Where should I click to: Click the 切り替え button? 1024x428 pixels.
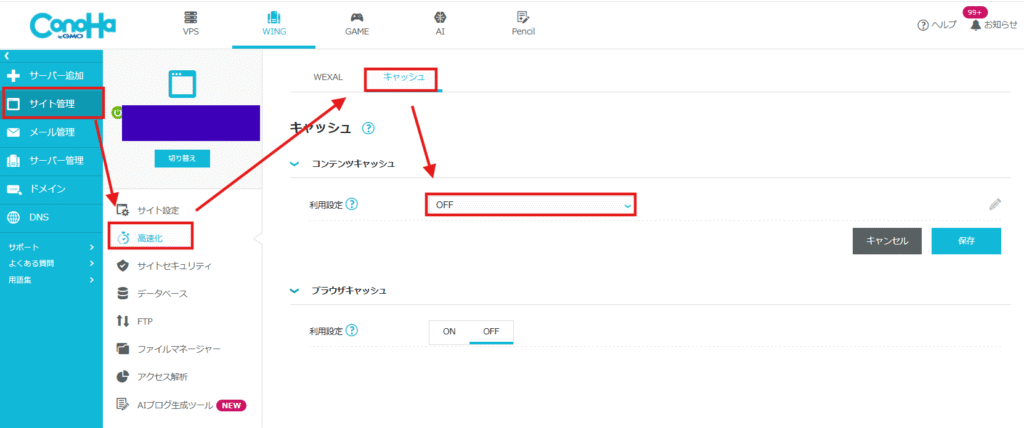(182, 158)
